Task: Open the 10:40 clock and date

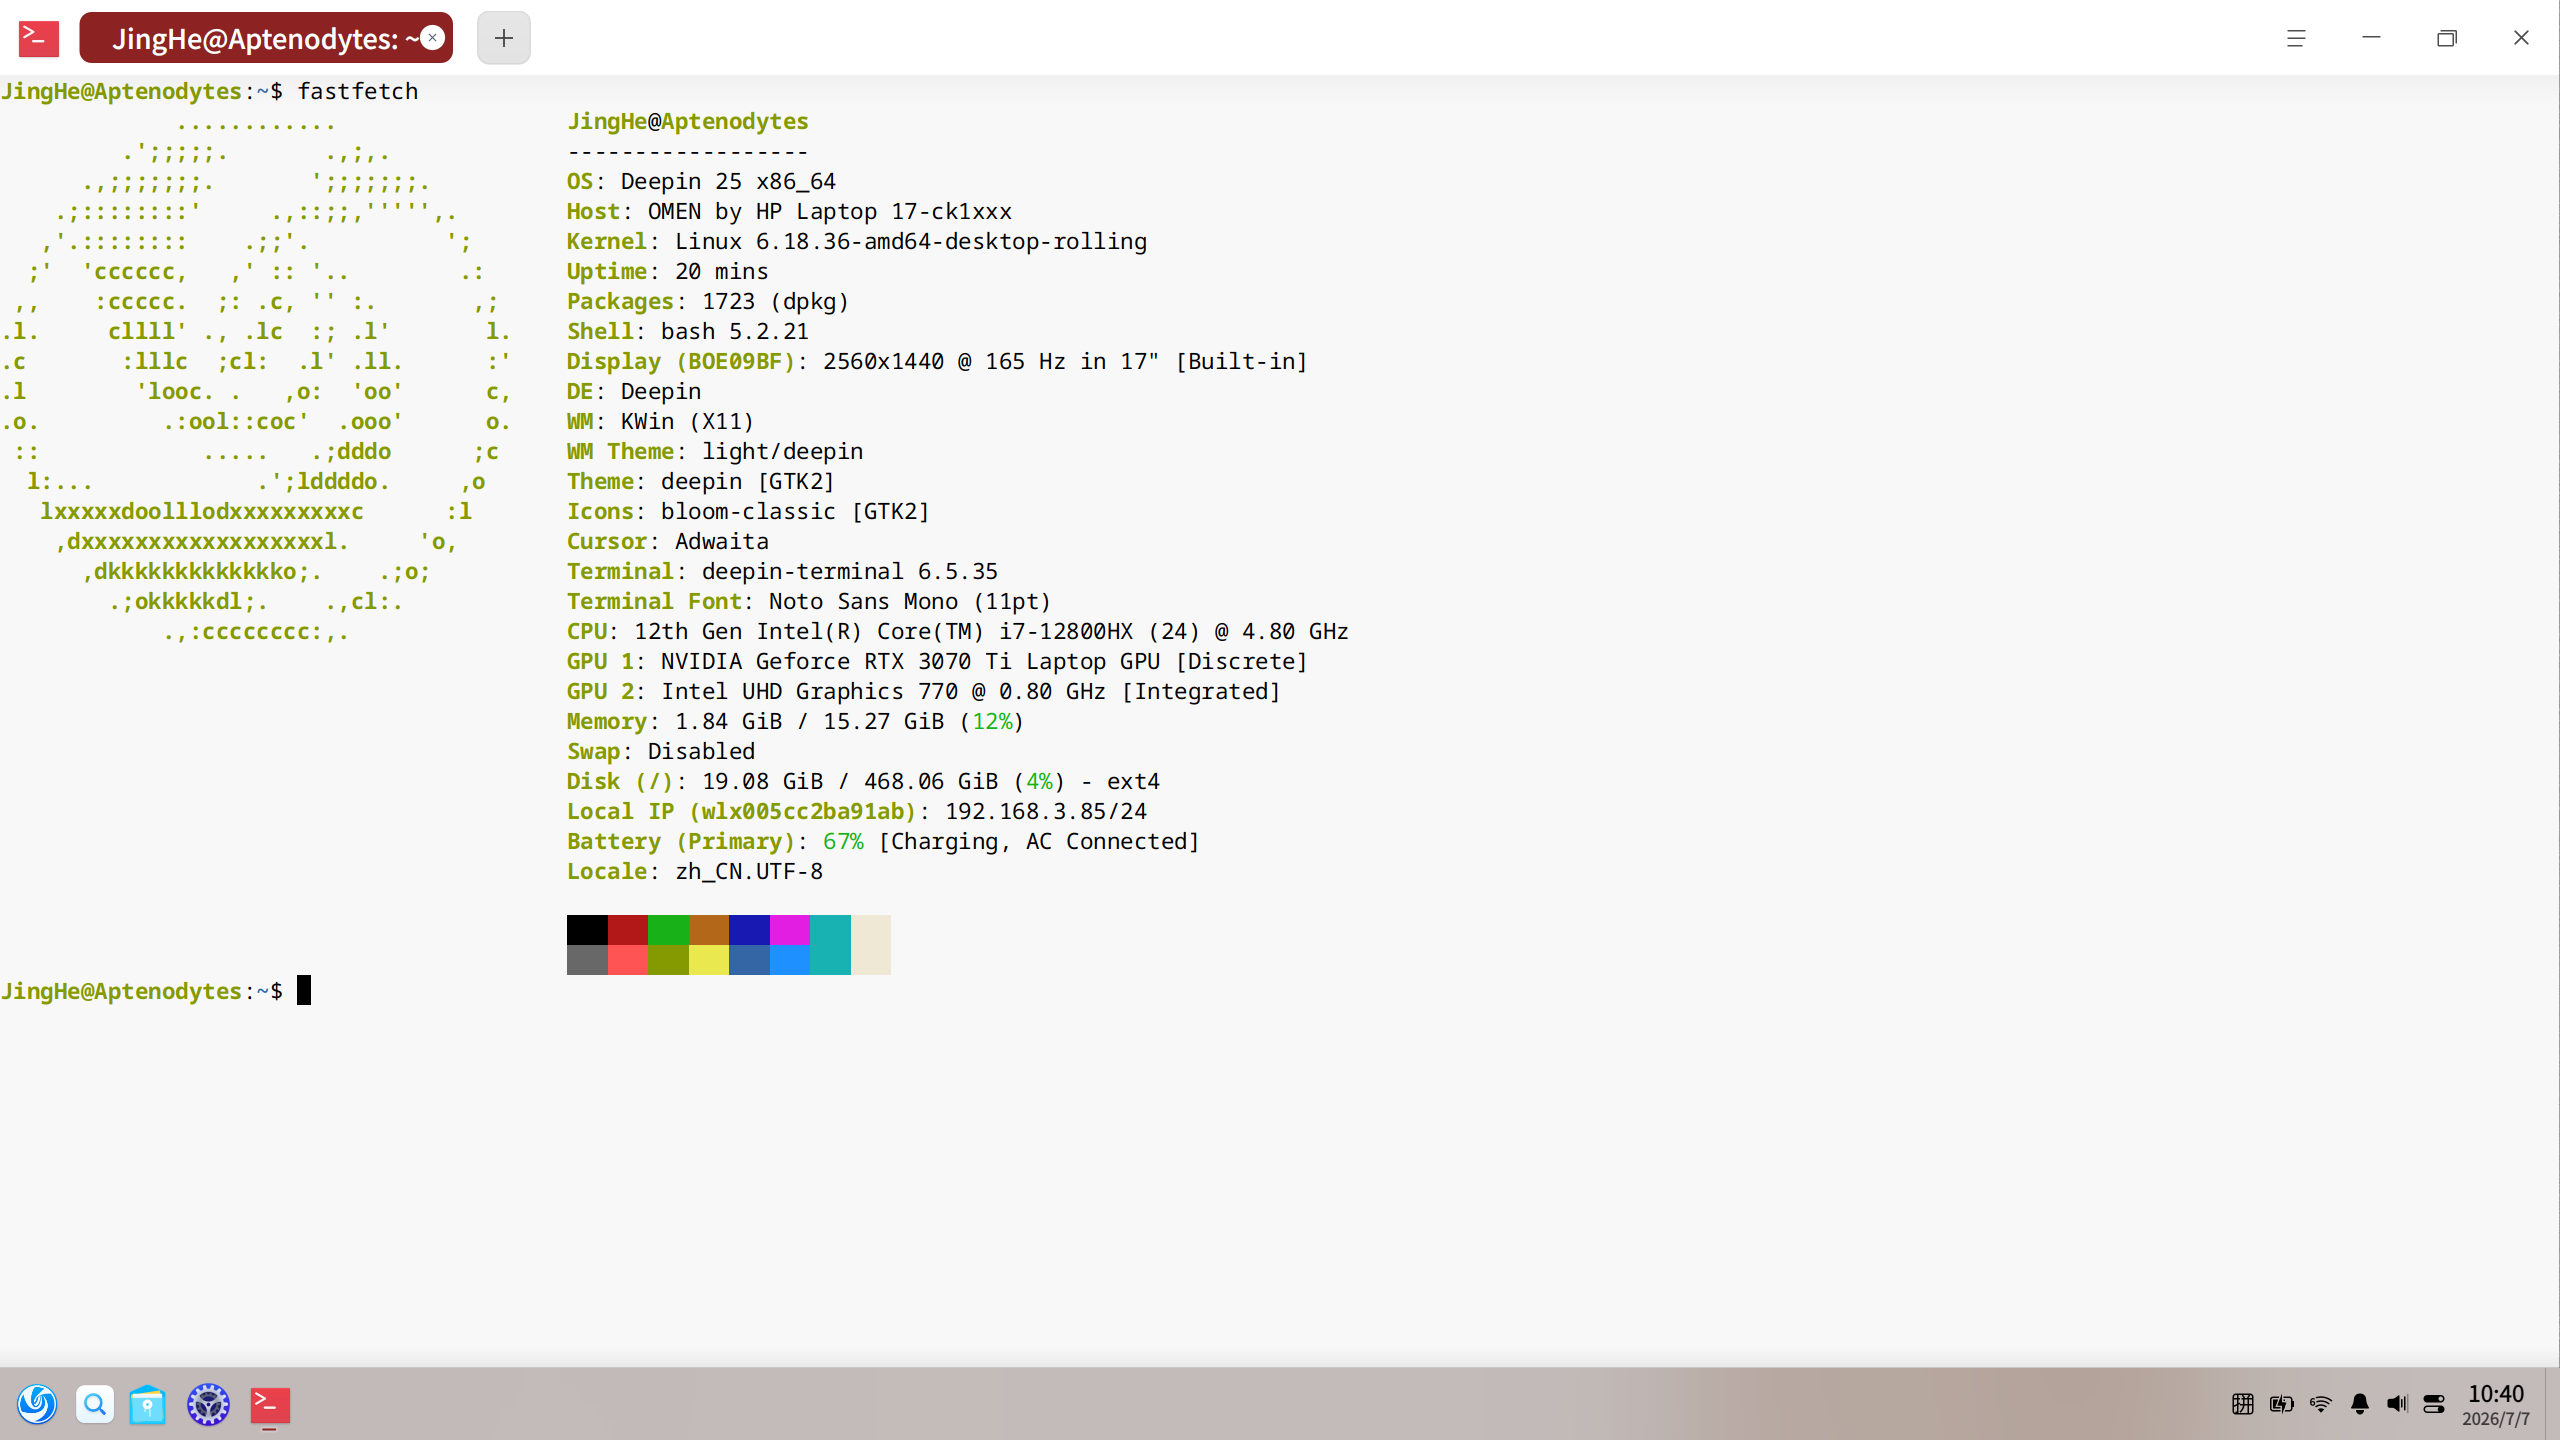Action: [x=2496, y=1405]
